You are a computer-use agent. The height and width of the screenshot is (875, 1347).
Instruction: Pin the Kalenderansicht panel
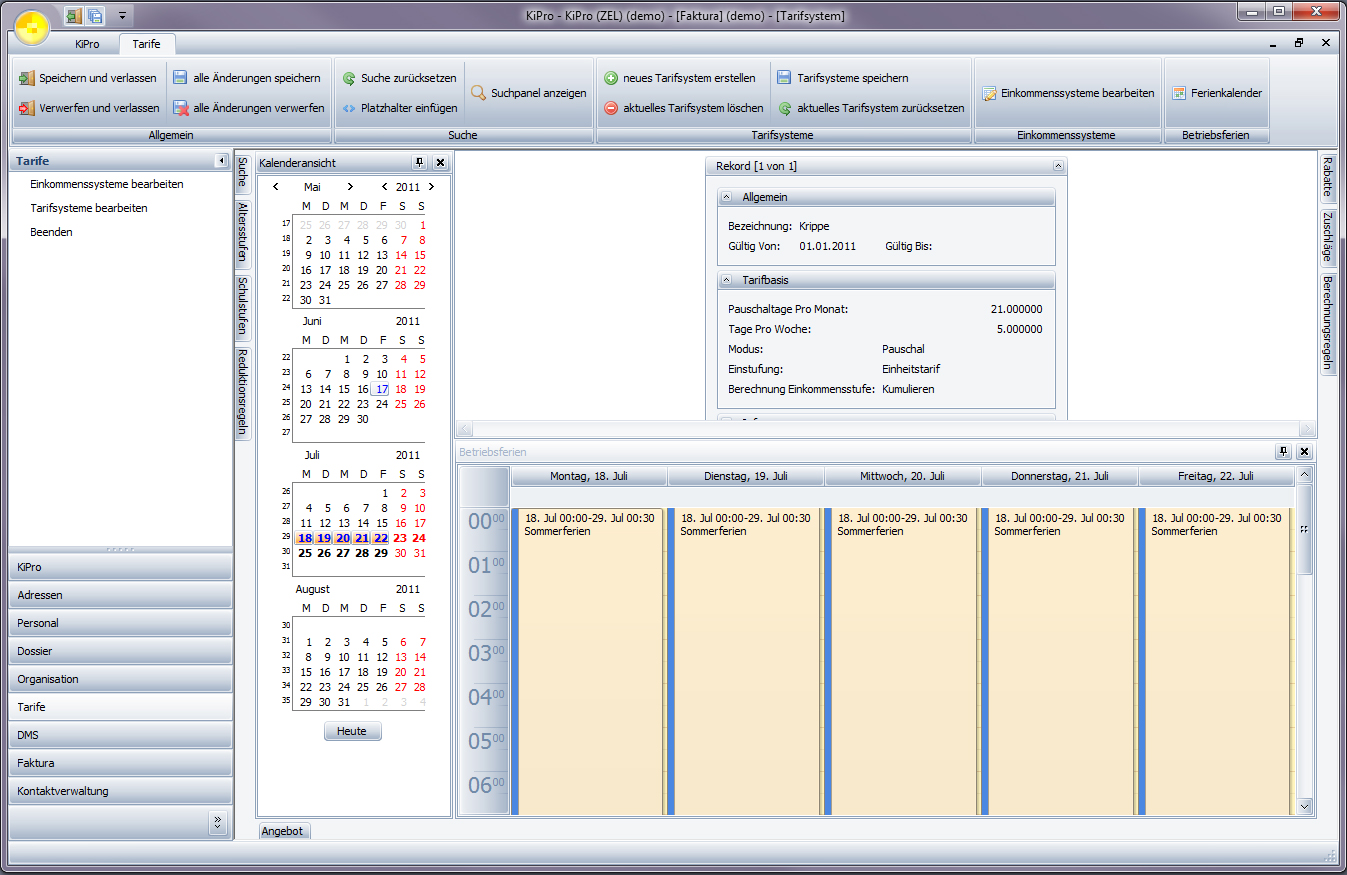[x=419, y=163]
